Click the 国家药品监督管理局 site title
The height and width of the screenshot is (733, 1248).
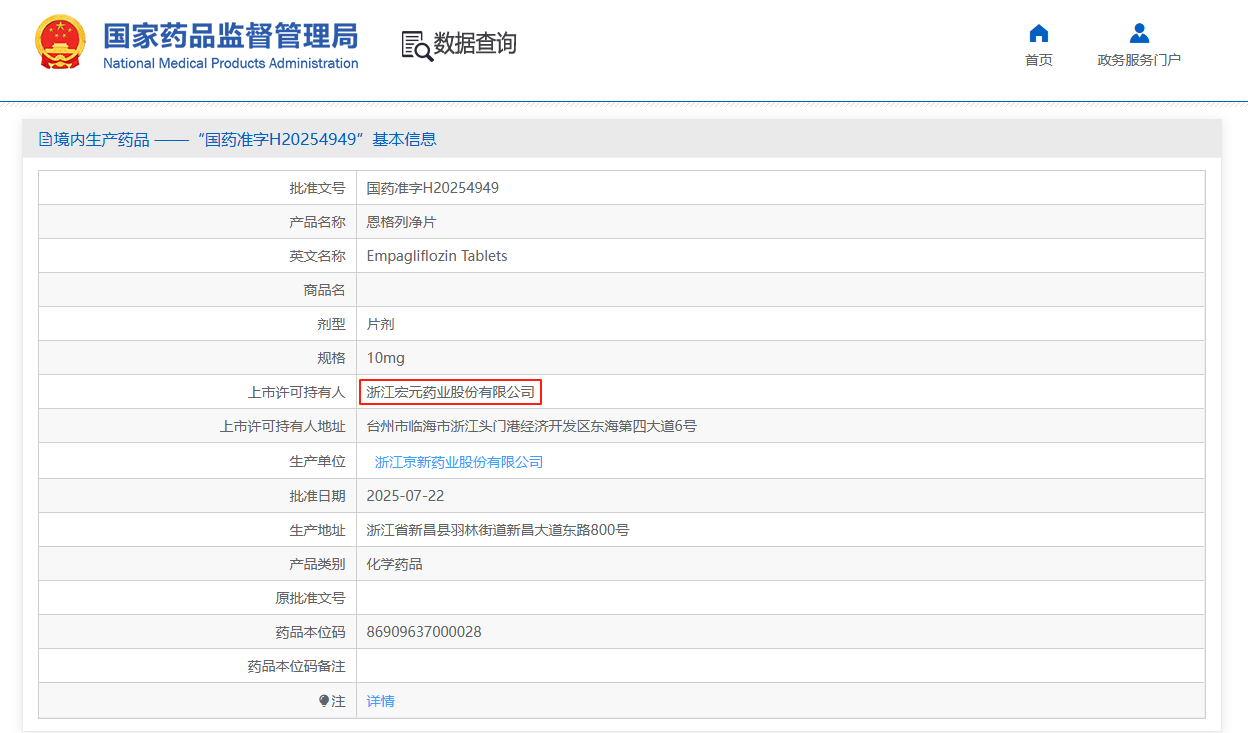coord(231,37)
